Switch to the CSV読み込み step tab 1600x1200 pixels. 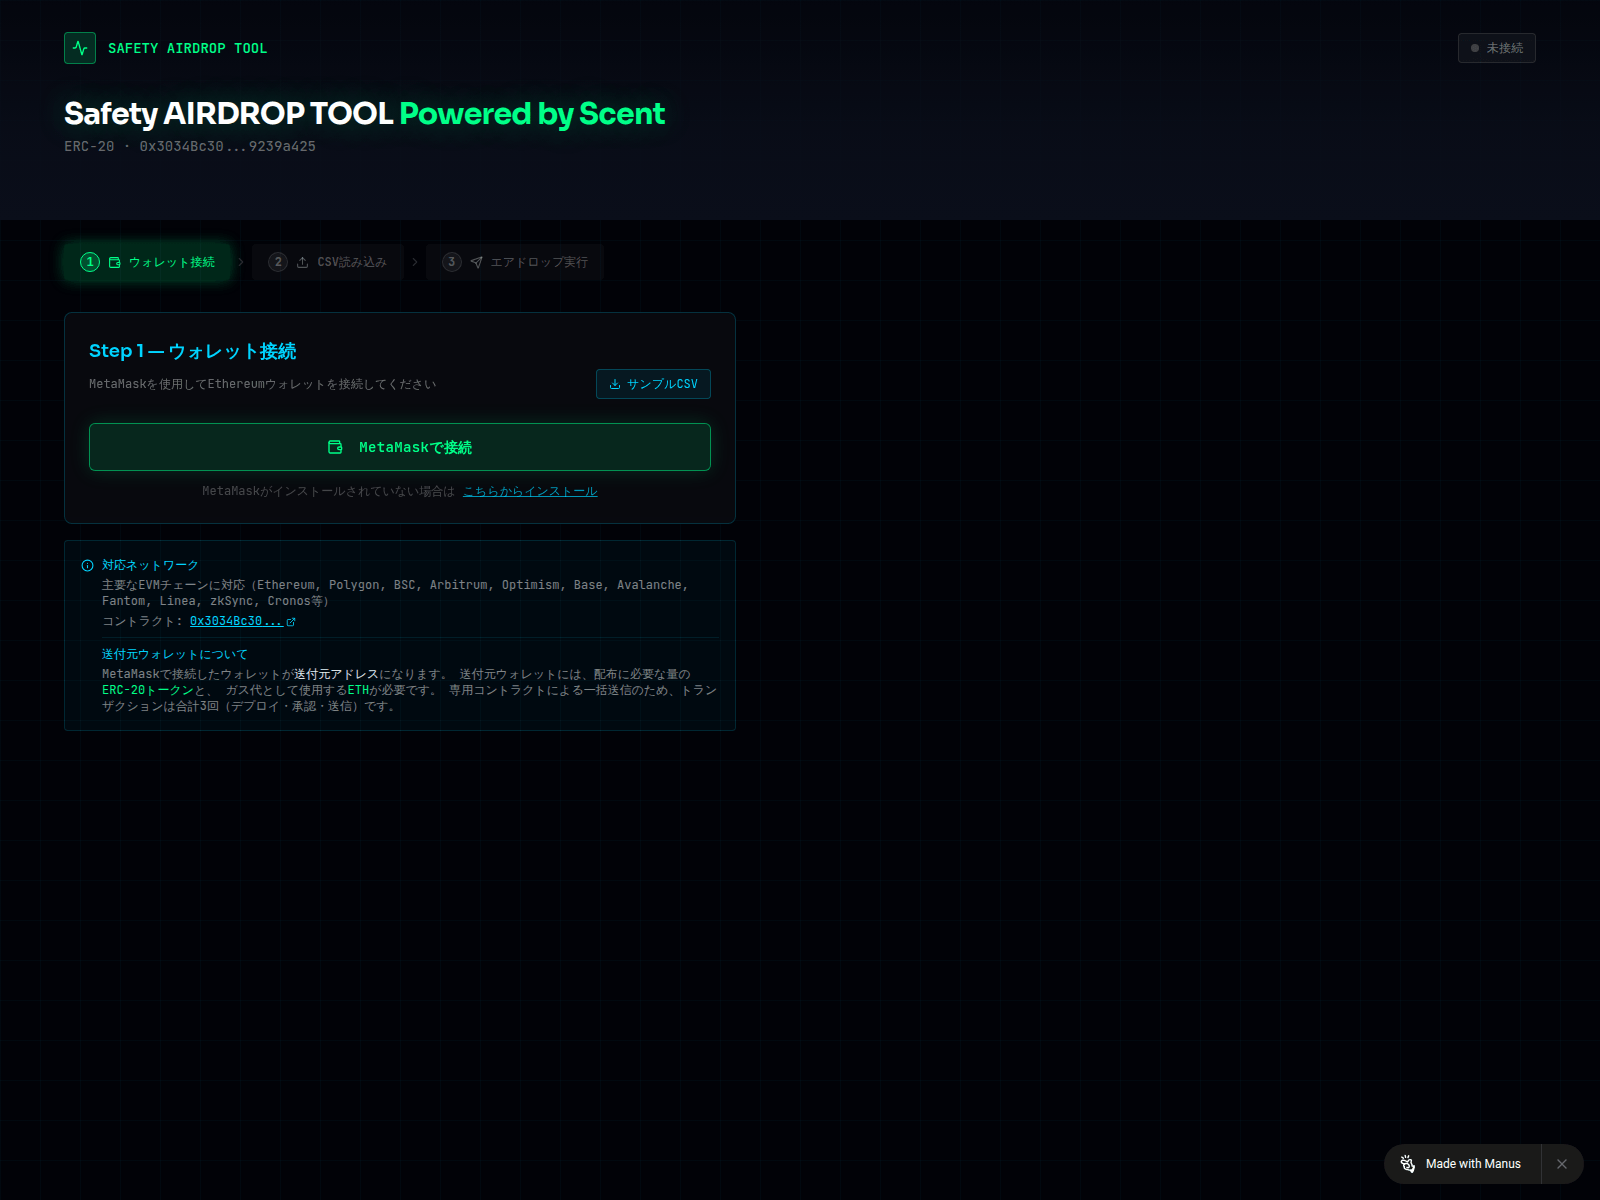point(328,262)
